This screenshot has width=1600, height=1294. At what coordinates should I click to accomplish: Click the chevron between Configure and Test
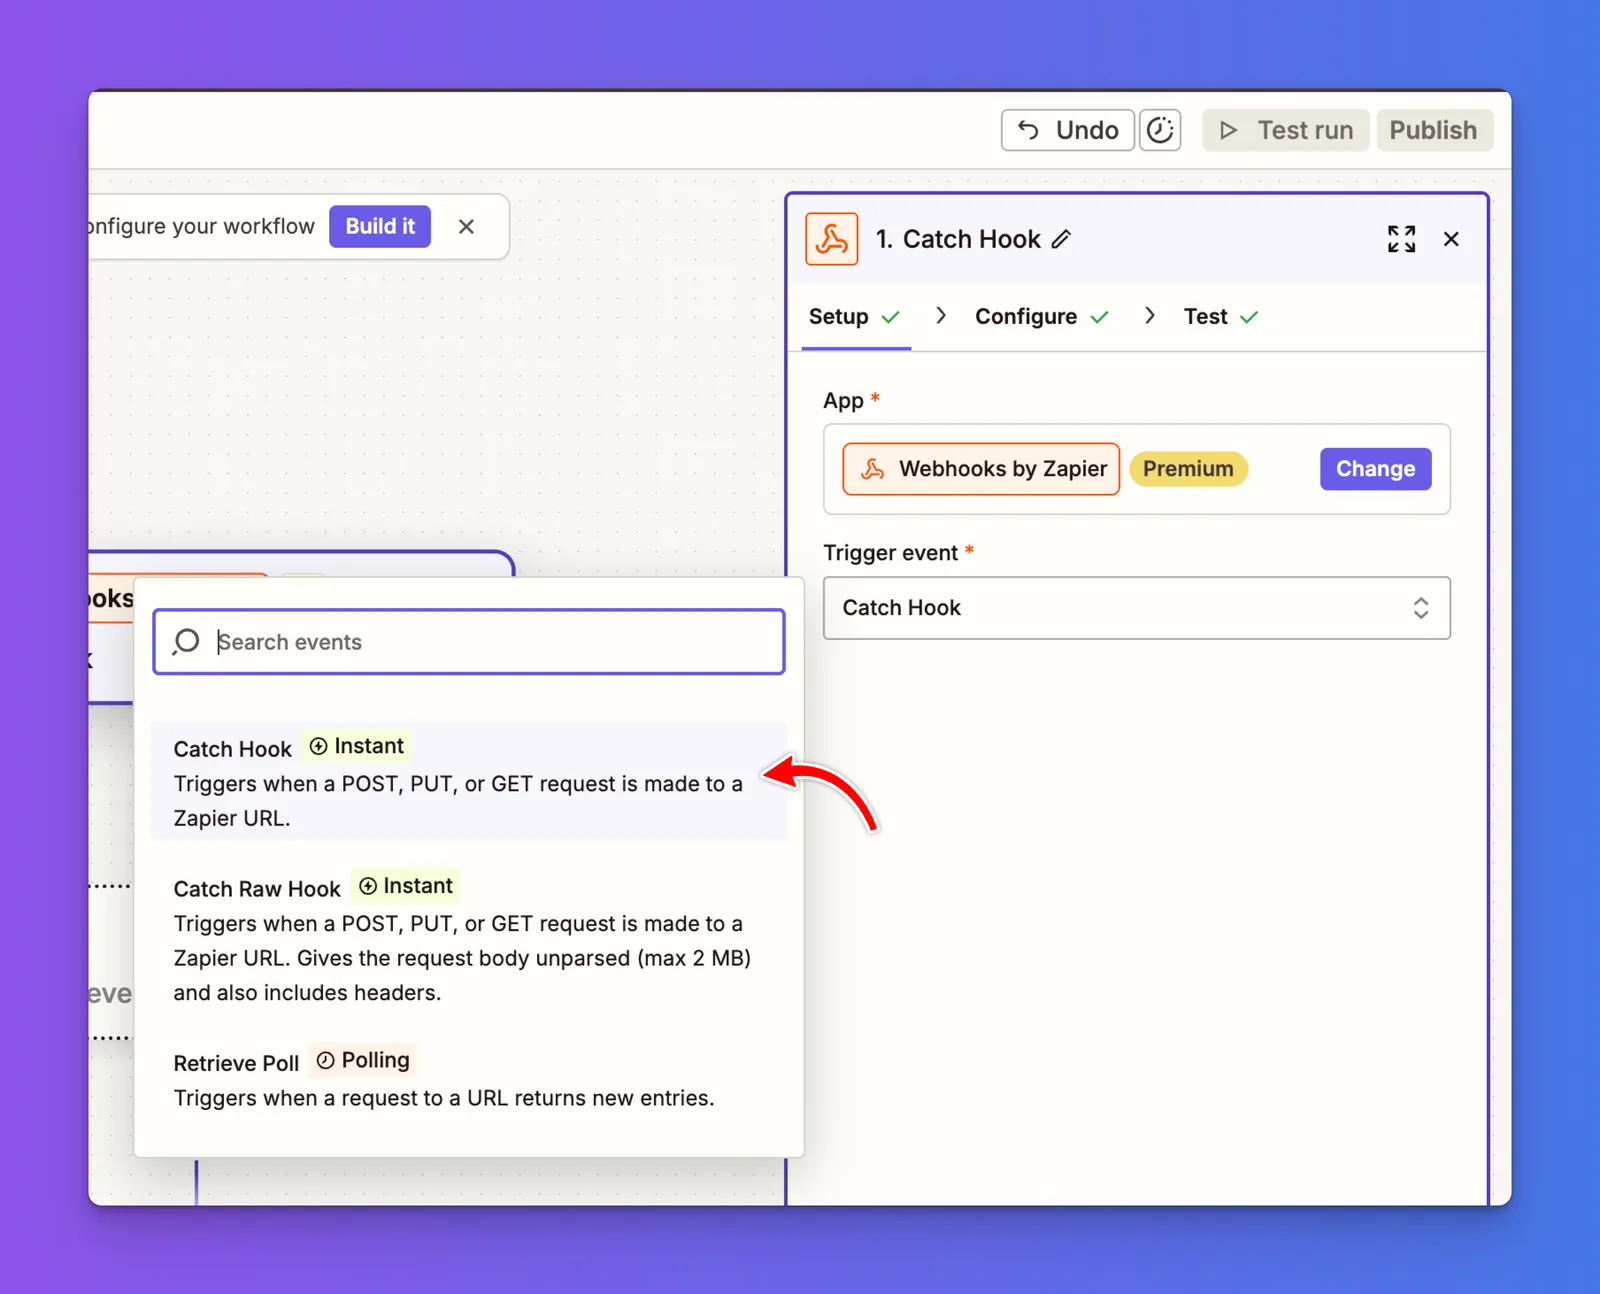coord(1150,316)
